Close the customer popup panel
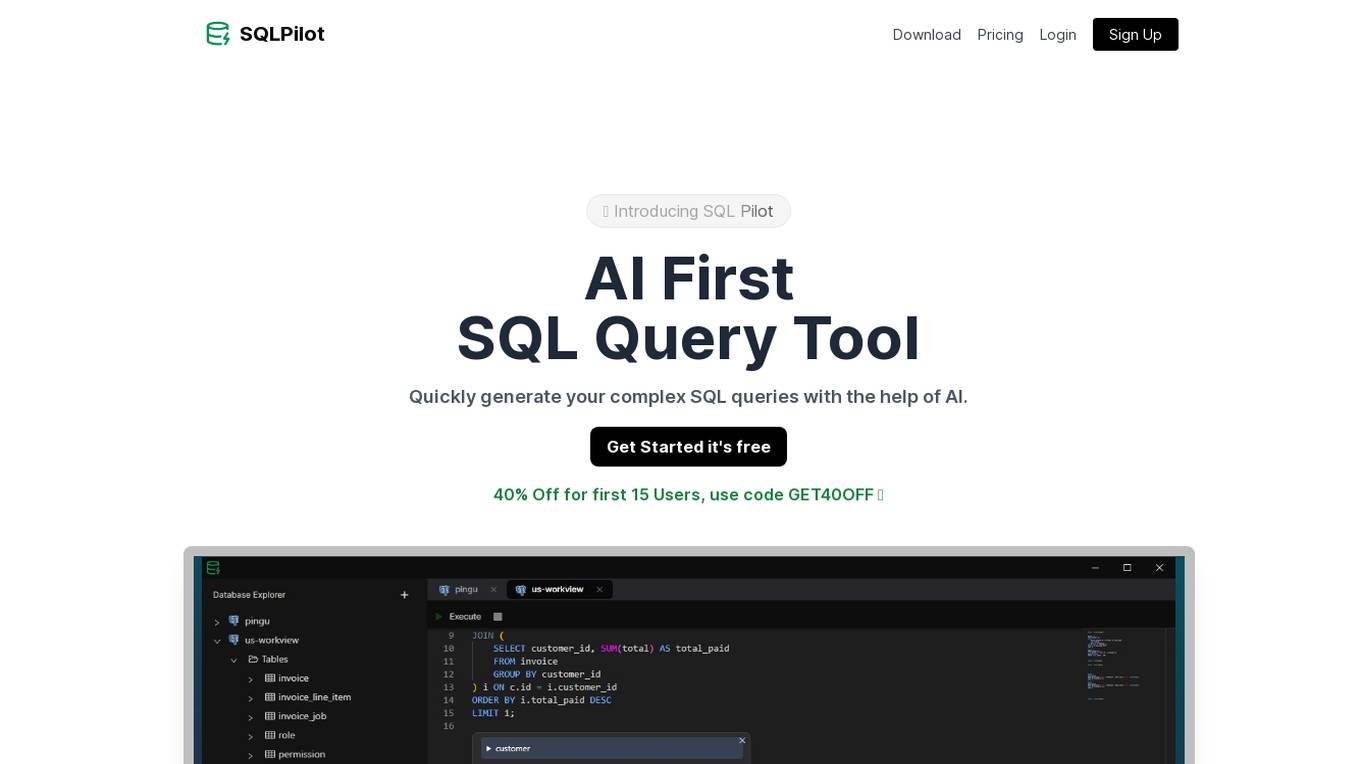The width and height of the screenshot is (1360, 764). pos(742,740)
